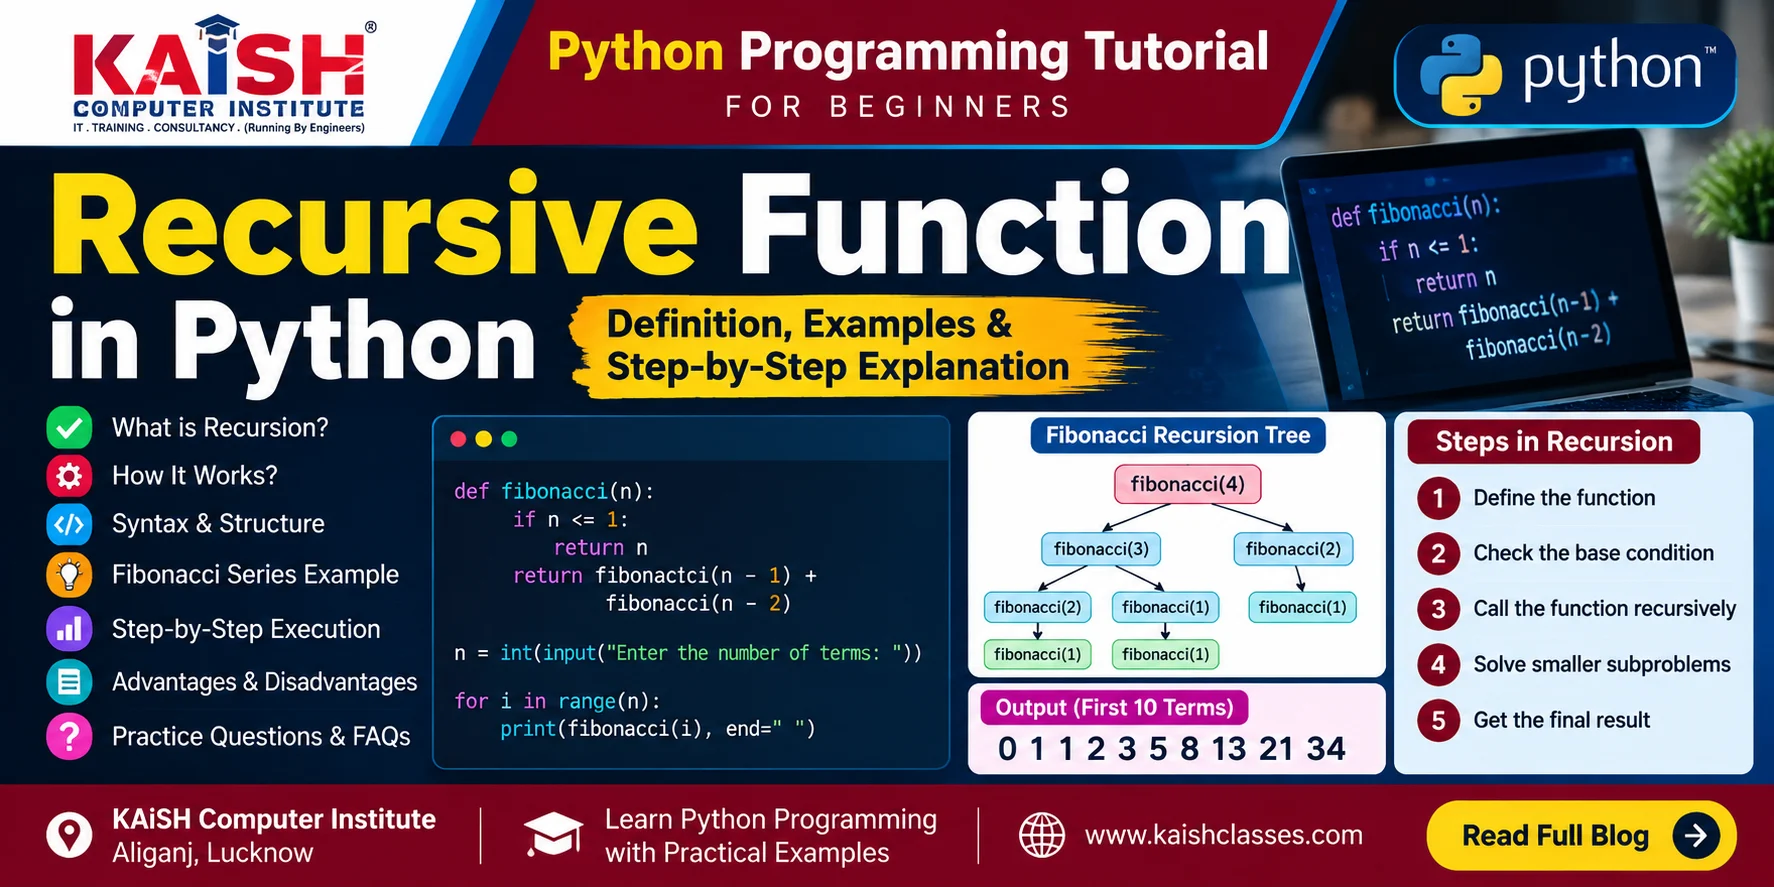Click the pink question mark icon for Practice Questions

pyautogui.click(x=69, y=737)
